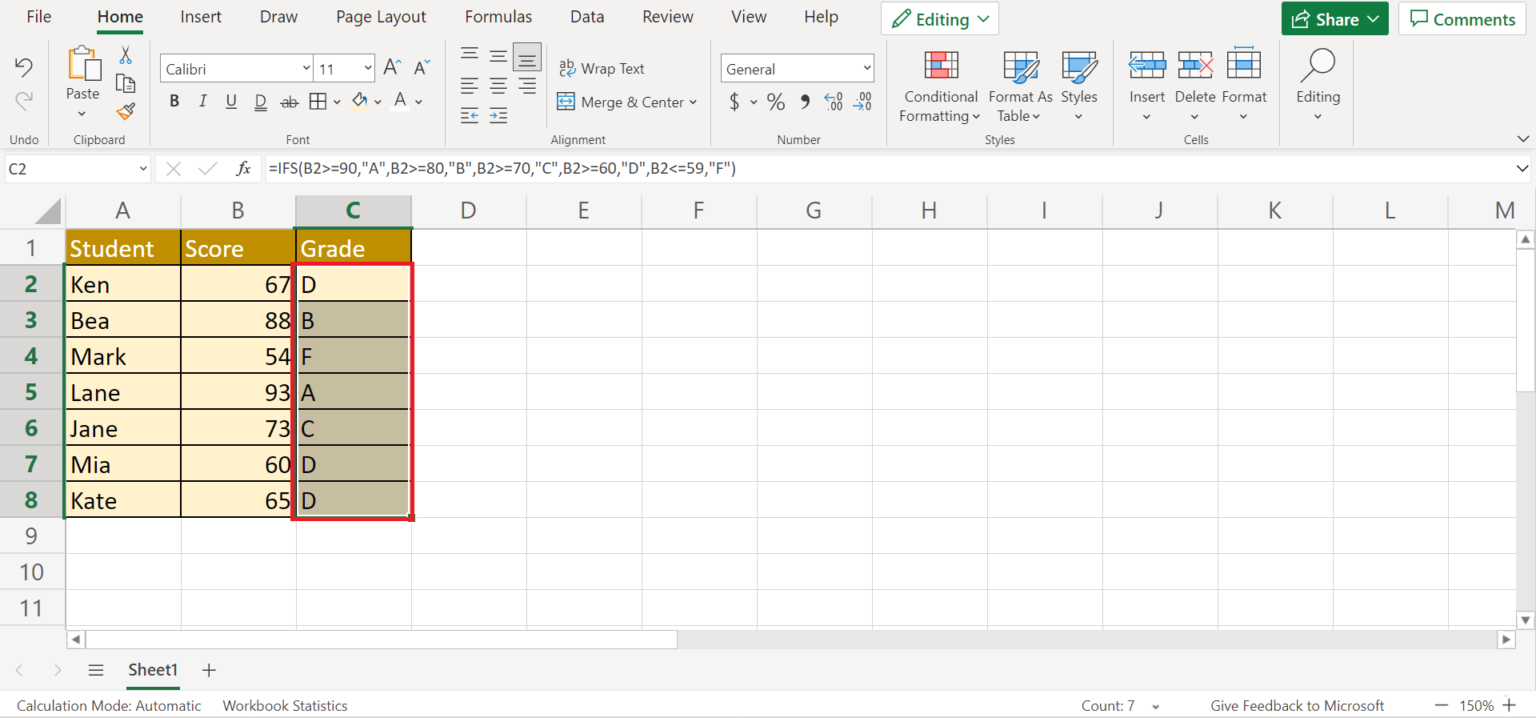
Task: Click the Increase Decimal icon
Action: (833, 101)
